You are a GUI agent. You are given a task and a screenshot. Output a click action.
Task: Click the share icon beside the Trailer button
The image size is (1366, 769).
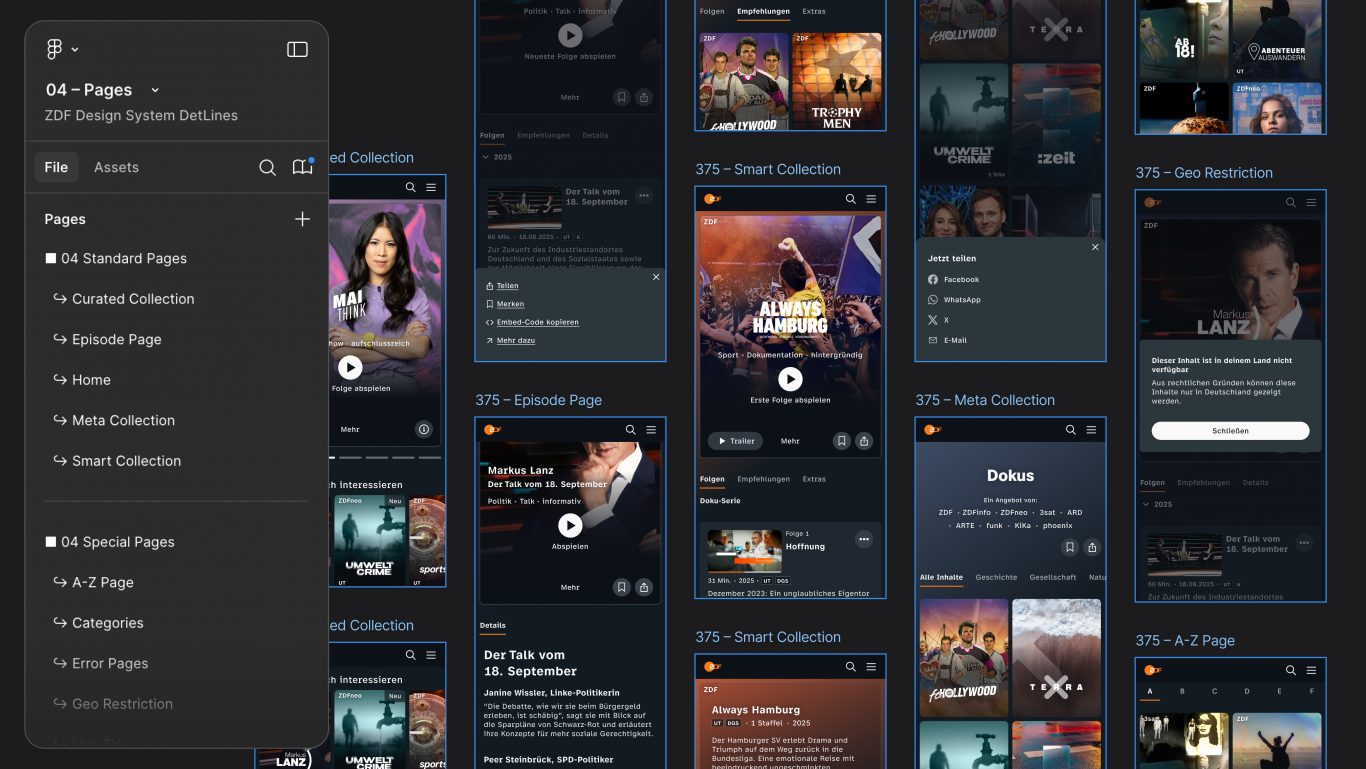[864, 441]
